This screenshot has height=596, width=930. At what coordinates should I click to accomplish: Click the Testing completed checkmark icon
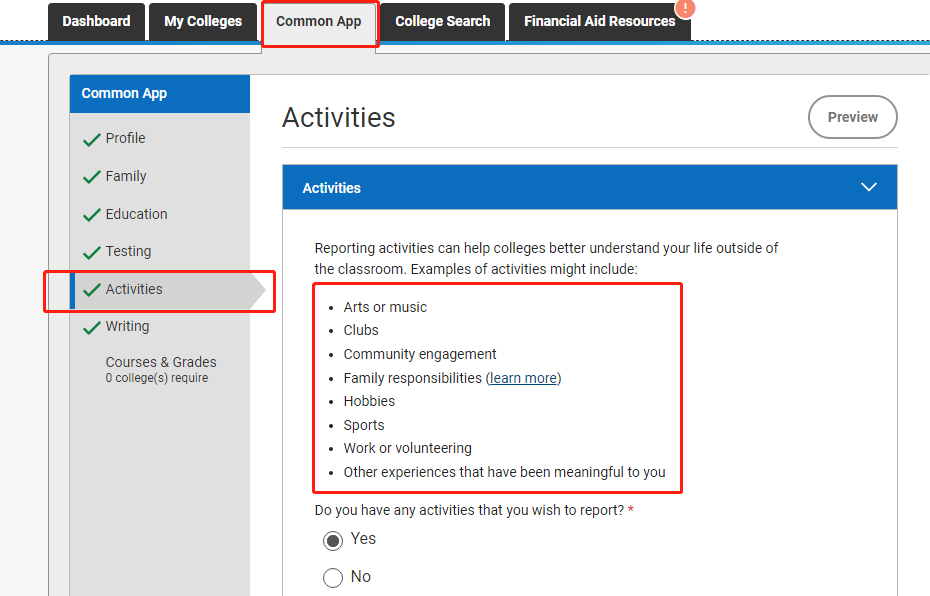click(91, 253)
